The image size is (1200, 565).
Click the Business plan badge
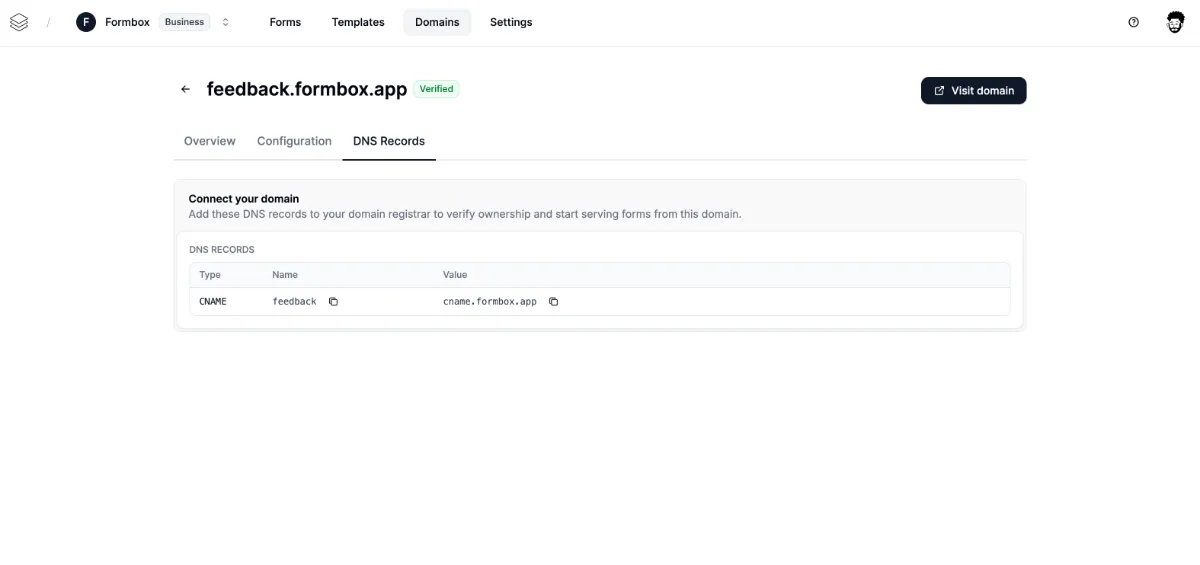pos(184,22)
